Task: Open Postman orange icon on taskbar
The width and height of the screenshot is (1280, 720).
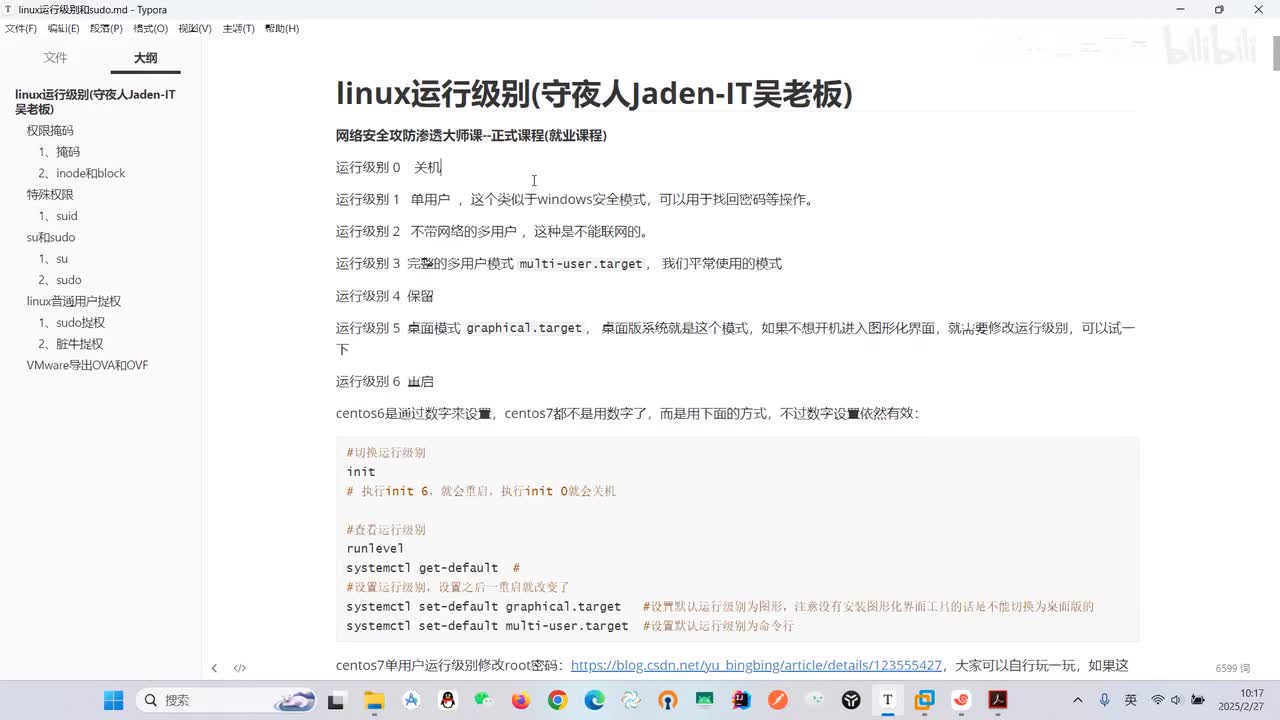Action: [777, 700]
